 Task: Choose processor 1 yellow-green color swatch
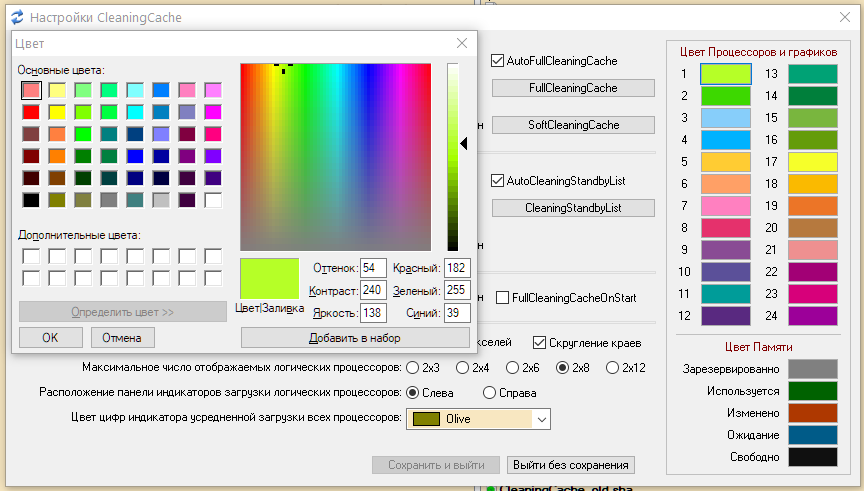pyautogui.click(x=725, y=73)
